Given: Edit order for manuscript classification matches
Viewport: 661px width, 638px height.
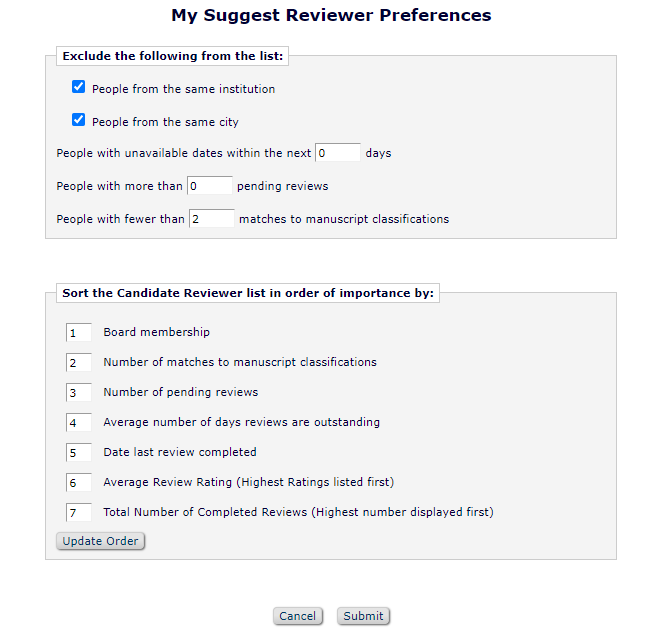Looking at the screenshot, I should click(x=79, y=363).
